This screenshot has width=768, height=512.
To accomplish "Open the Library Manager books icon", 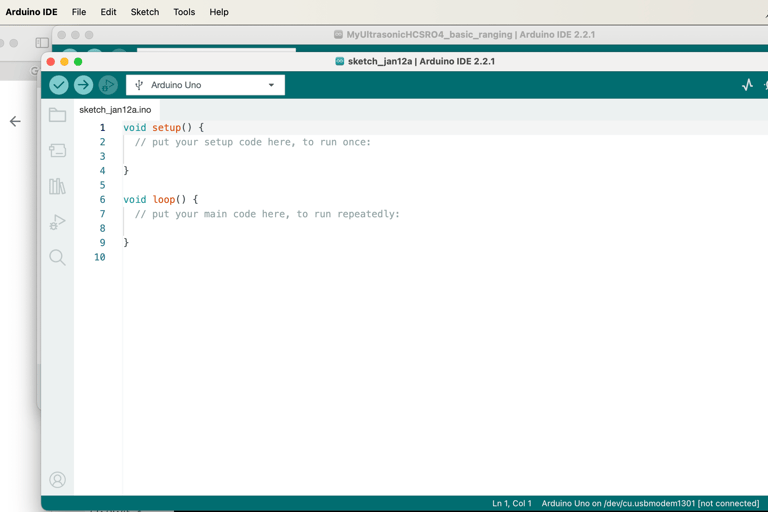I will click(57, 186).
